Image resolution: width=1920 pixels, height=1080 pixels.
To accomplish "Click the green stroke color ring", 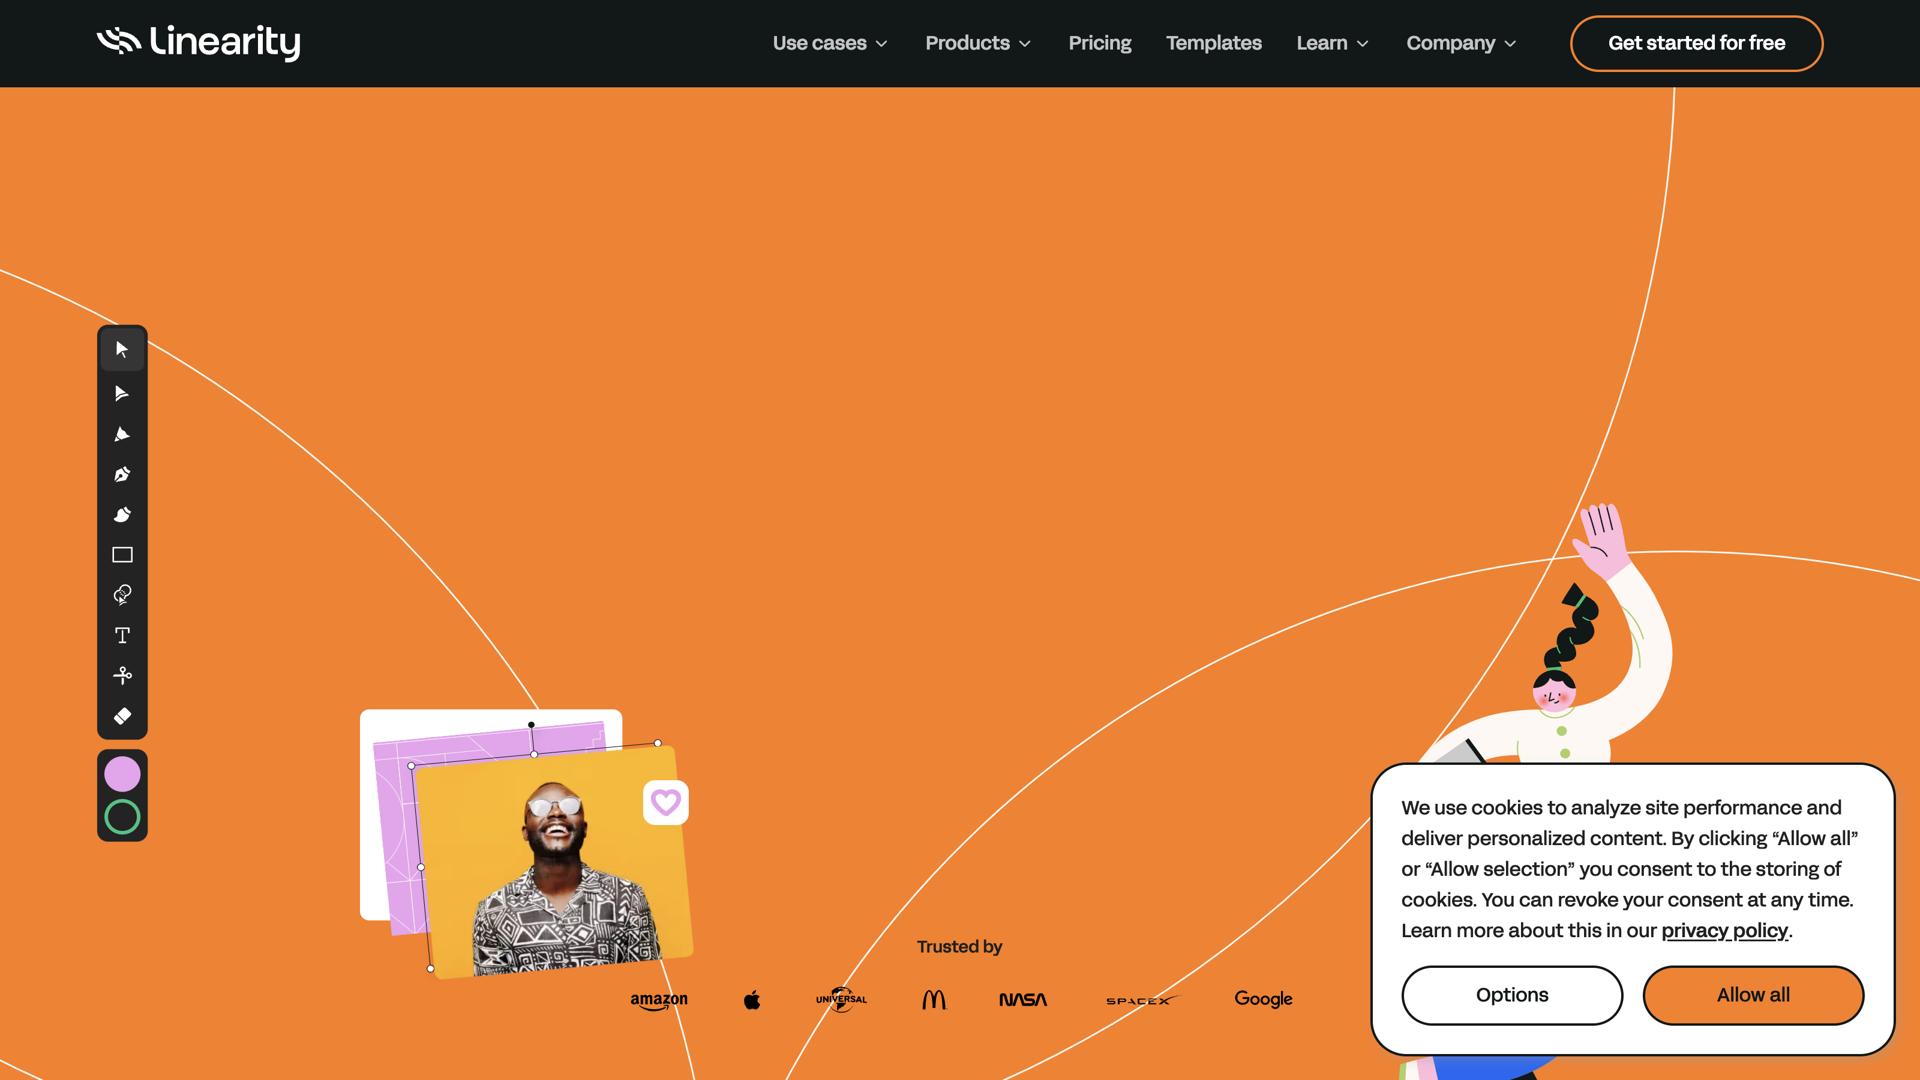I will coord(122,817).
